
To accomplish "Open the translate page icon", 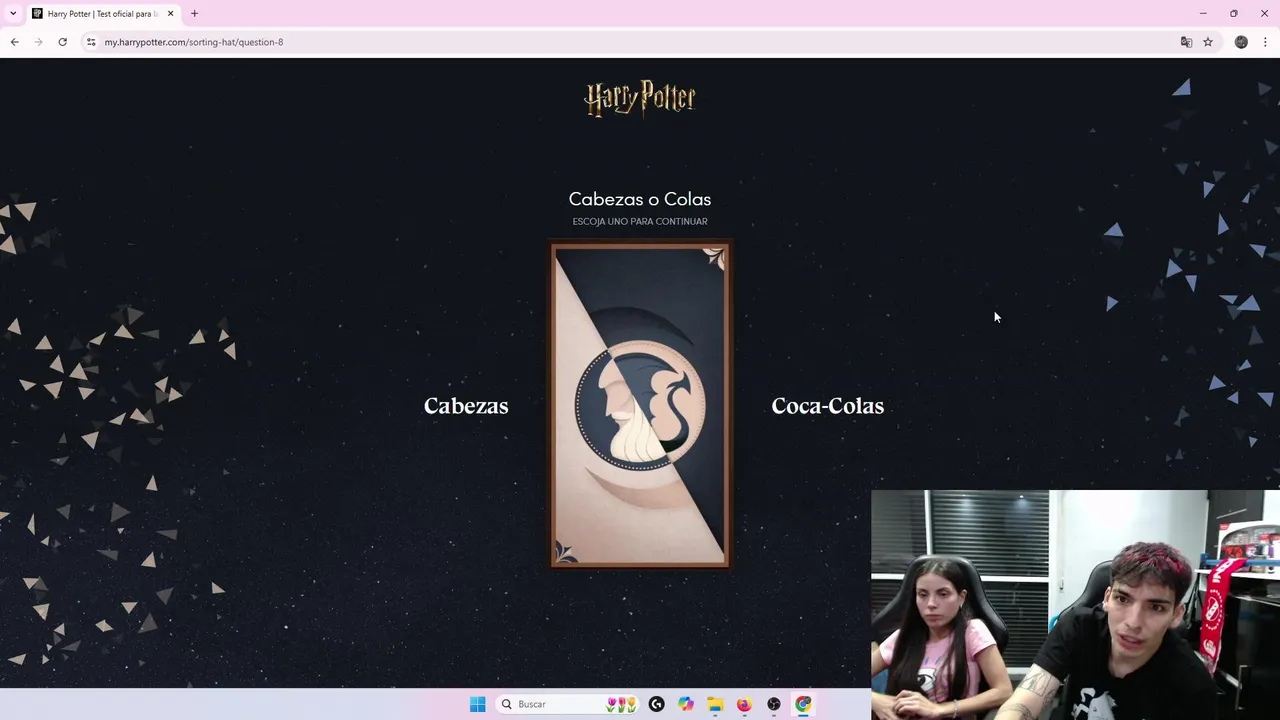I will [x=1186, y=42].
